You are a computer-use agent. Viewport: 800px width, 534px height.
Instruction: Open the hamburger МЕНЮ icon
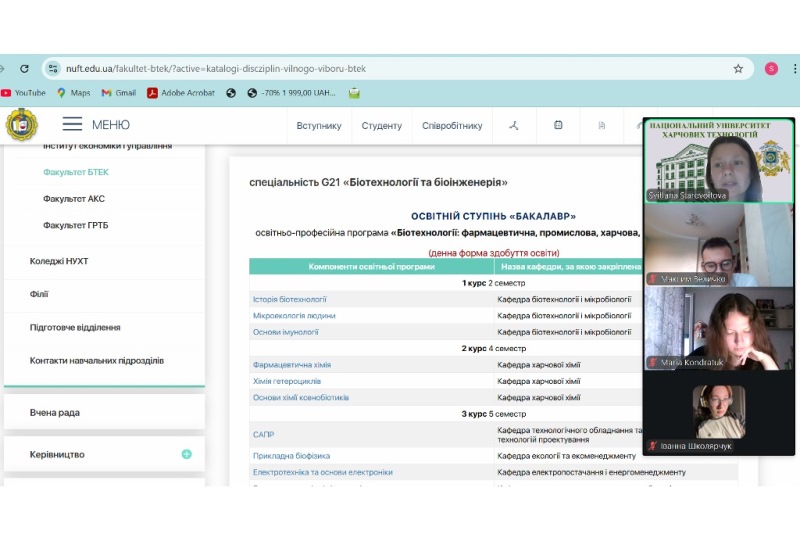pos(72,125)
